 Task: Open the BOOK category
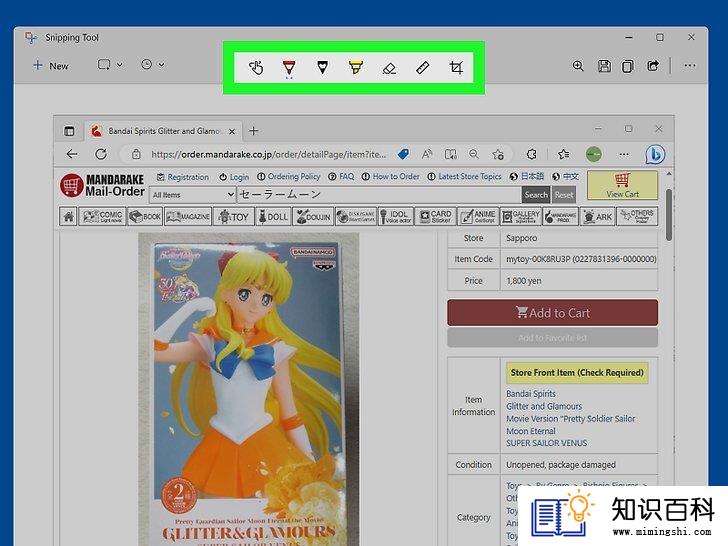coord(145,216)
